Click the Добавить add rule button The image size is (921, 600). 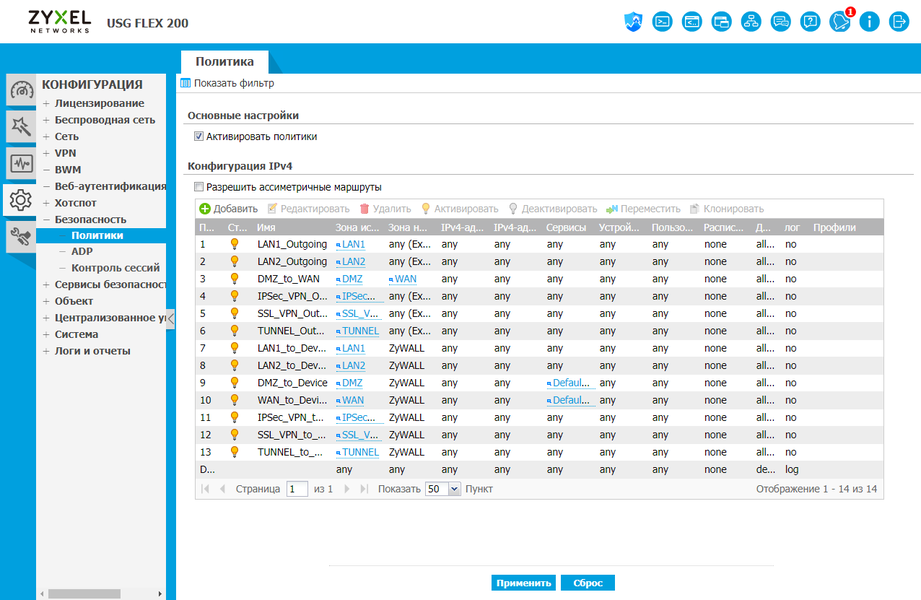pos(228,209)
